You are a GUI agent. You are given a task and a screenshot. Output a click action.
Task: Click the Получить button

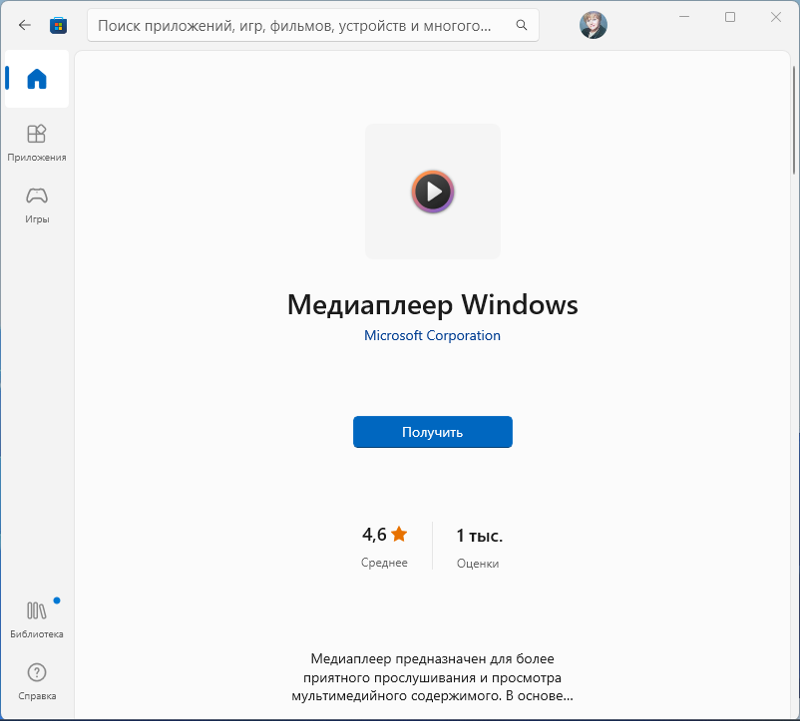coord(433,432)
